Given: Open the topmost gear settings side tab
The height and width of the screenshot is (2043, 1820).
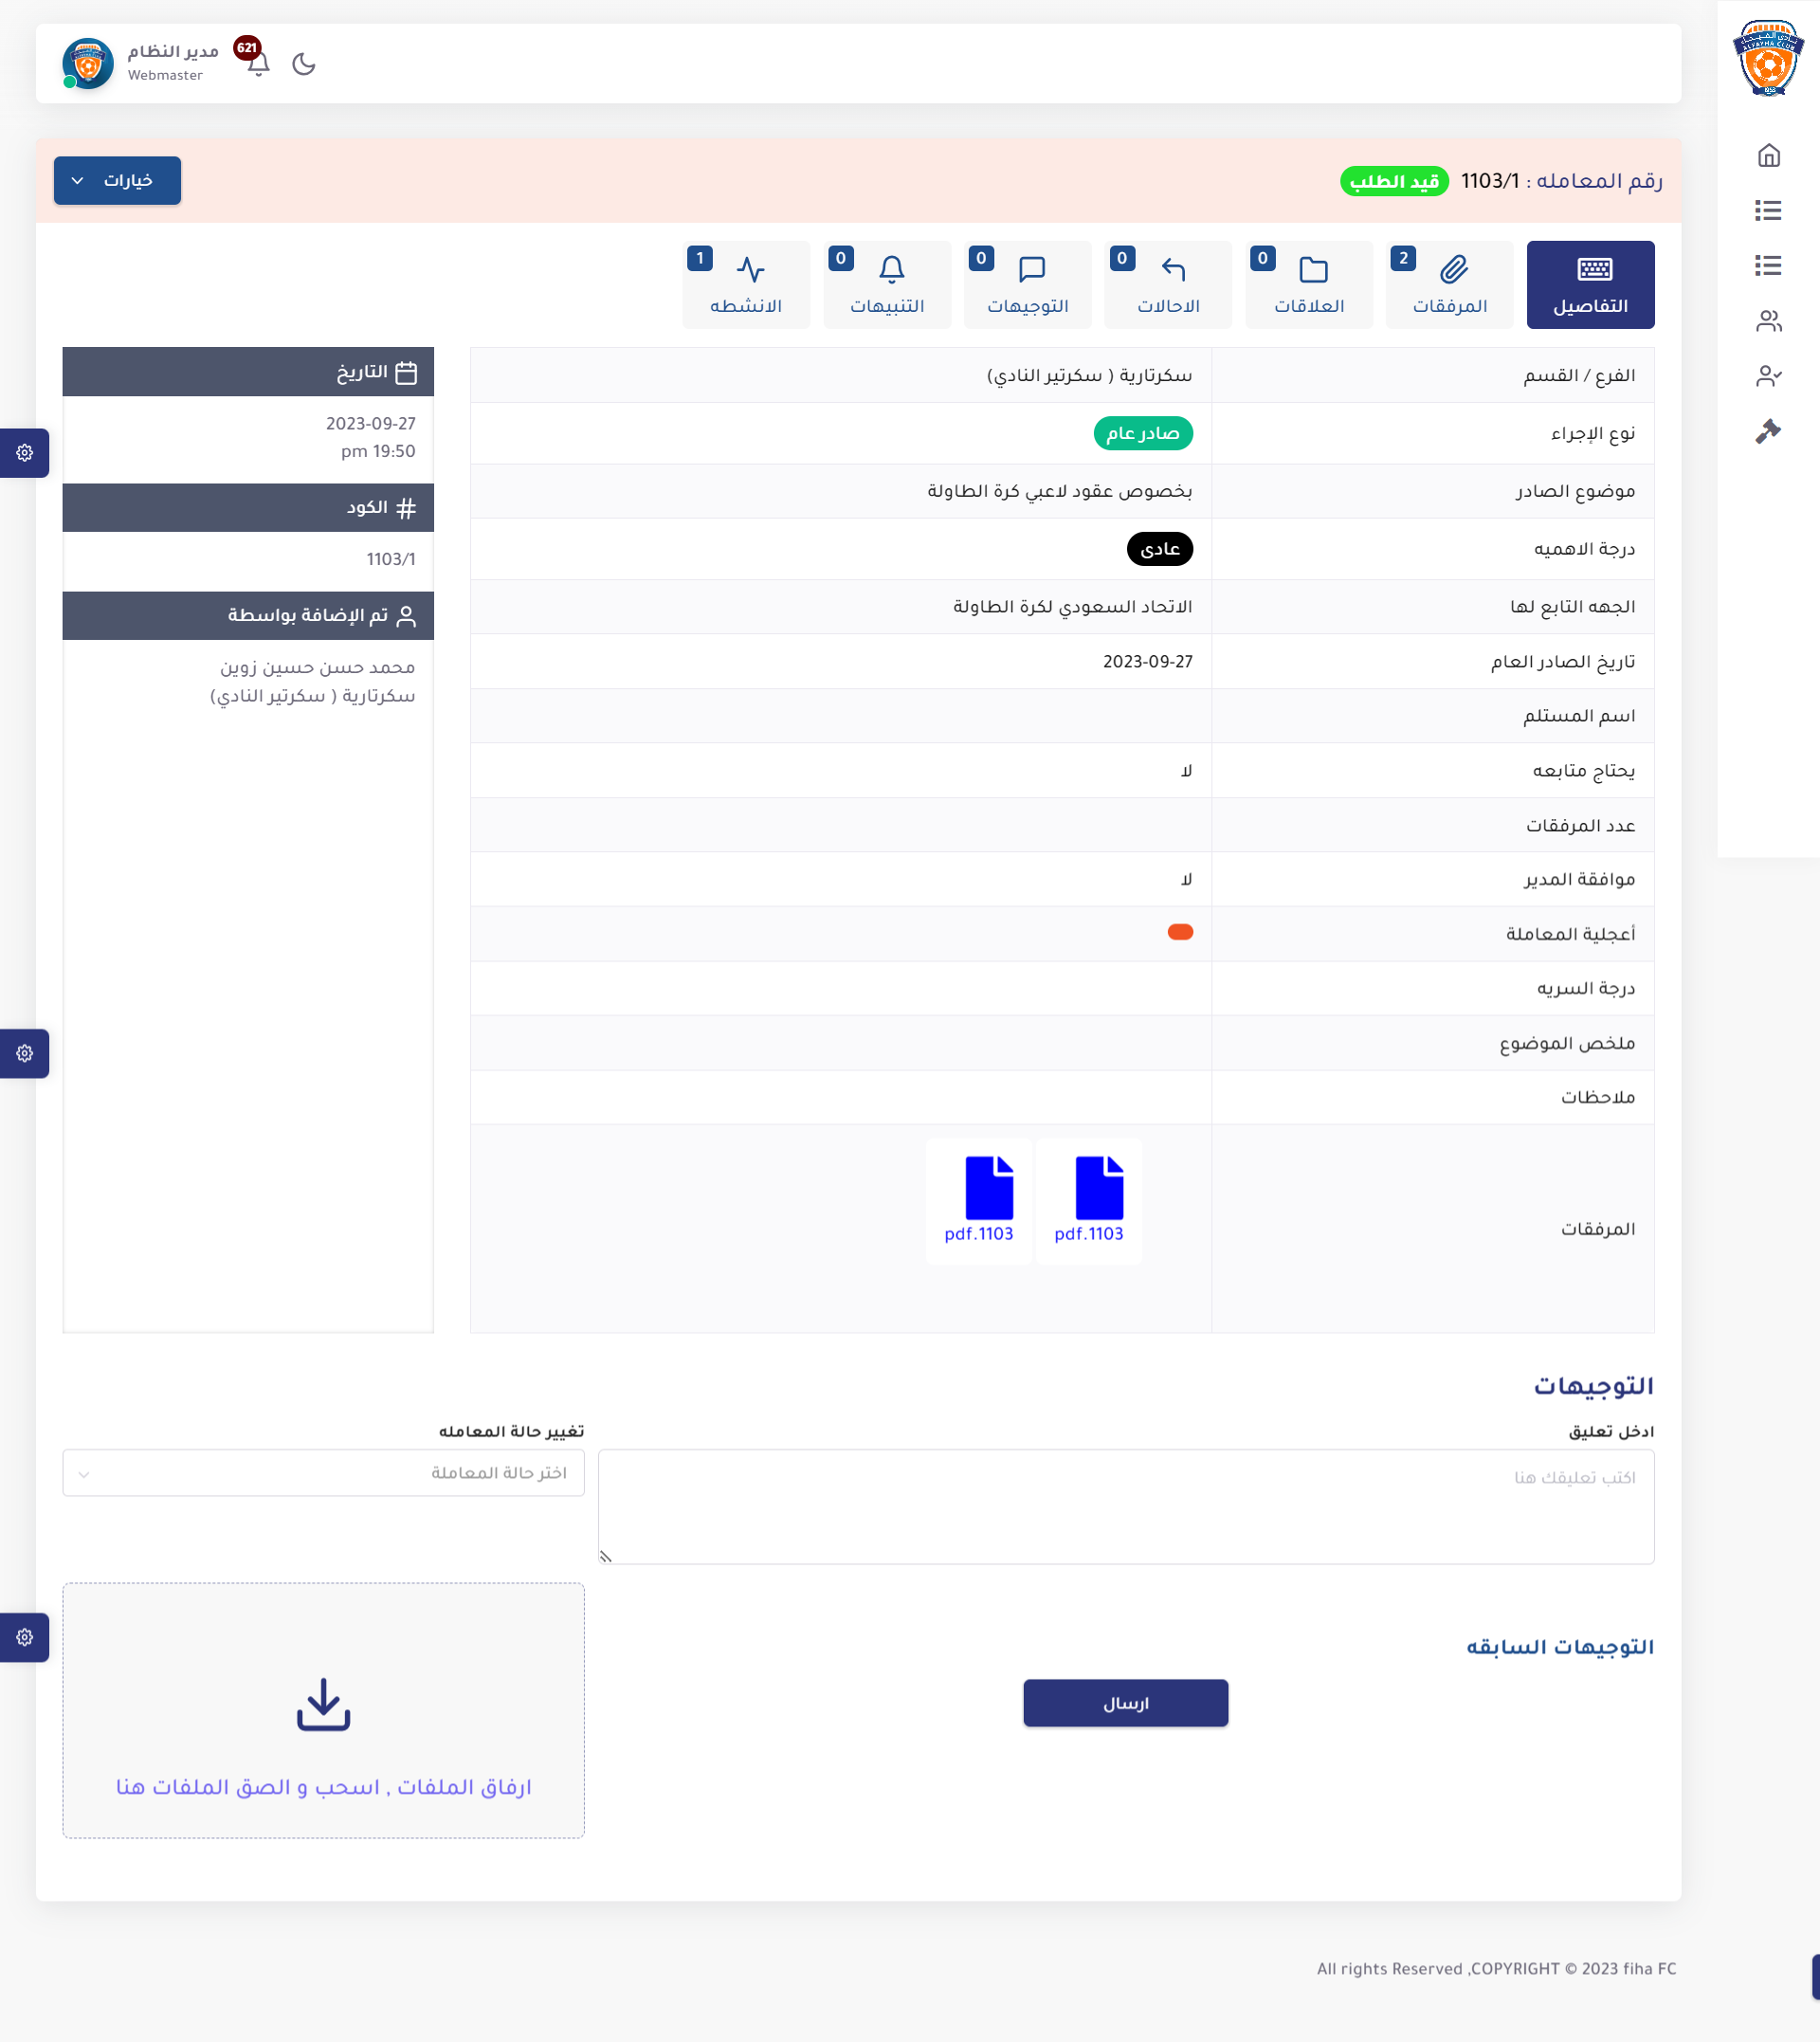Looking at the screenshot, I should tap(25, 453).
